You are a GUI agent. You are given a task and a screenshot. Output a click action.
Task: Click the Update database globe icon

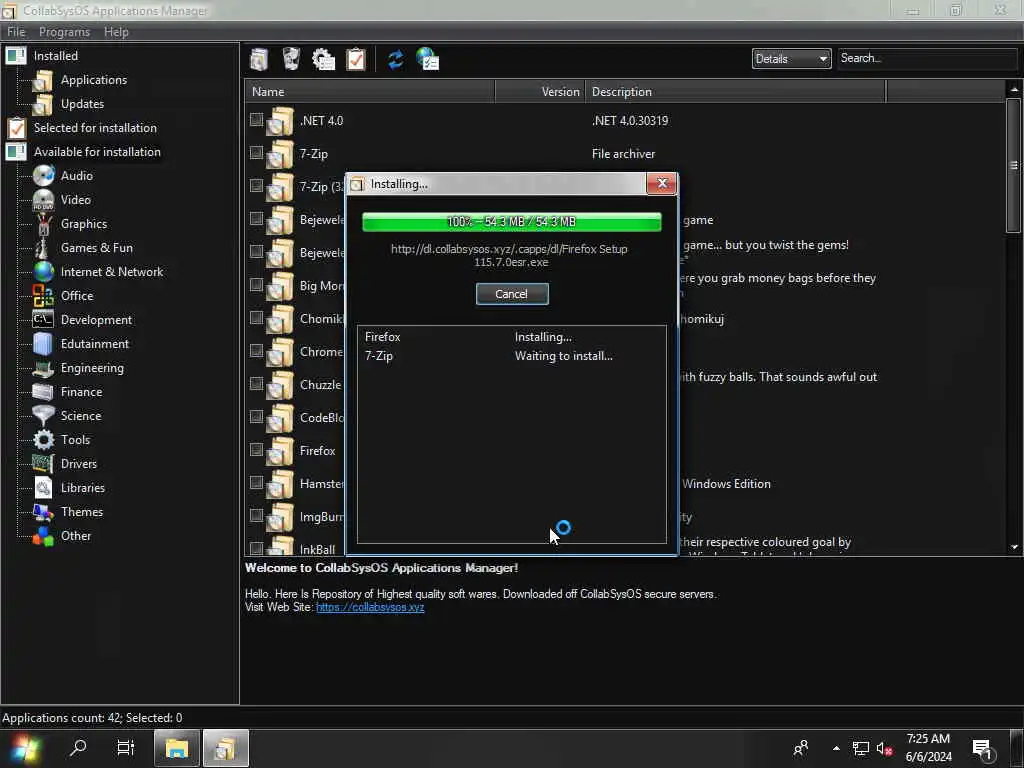pos(428,59)
